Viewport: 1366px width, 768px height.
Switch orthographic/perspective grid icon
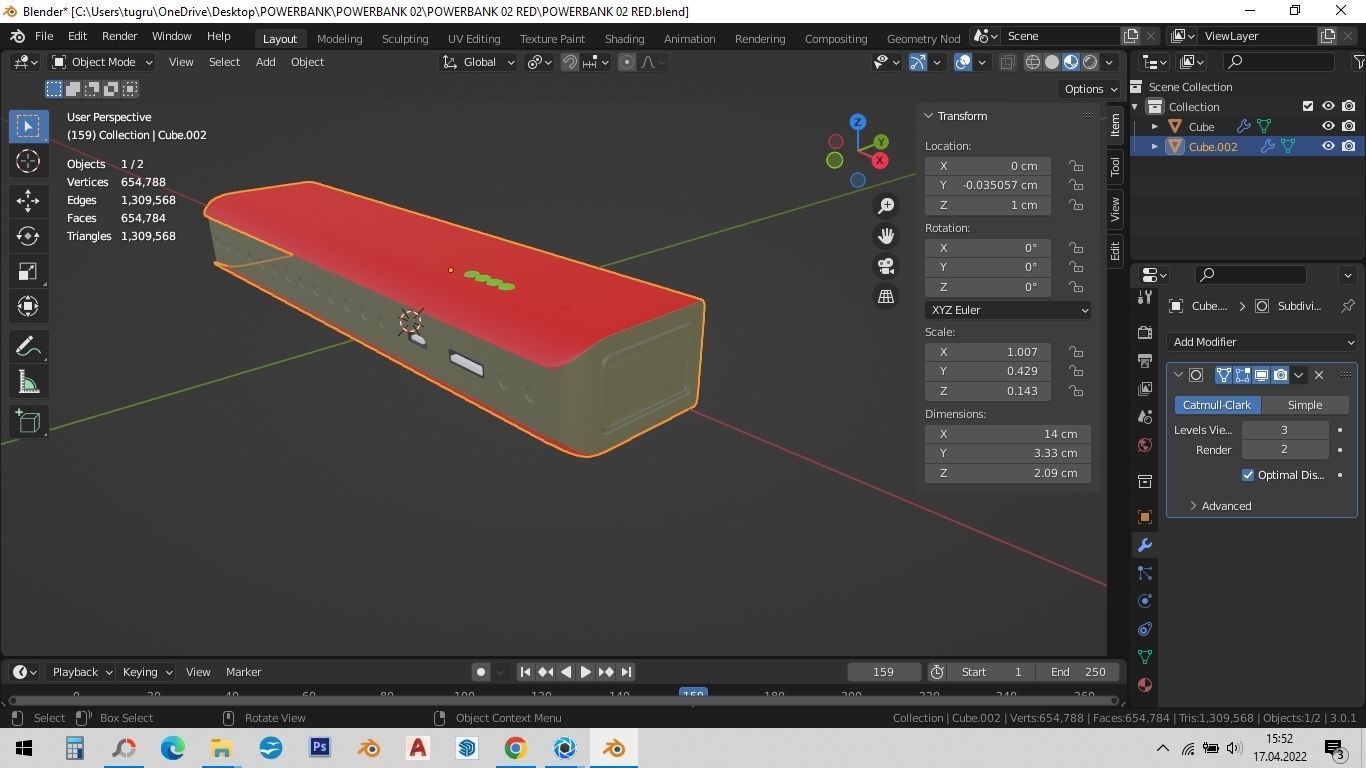point(886,296)
